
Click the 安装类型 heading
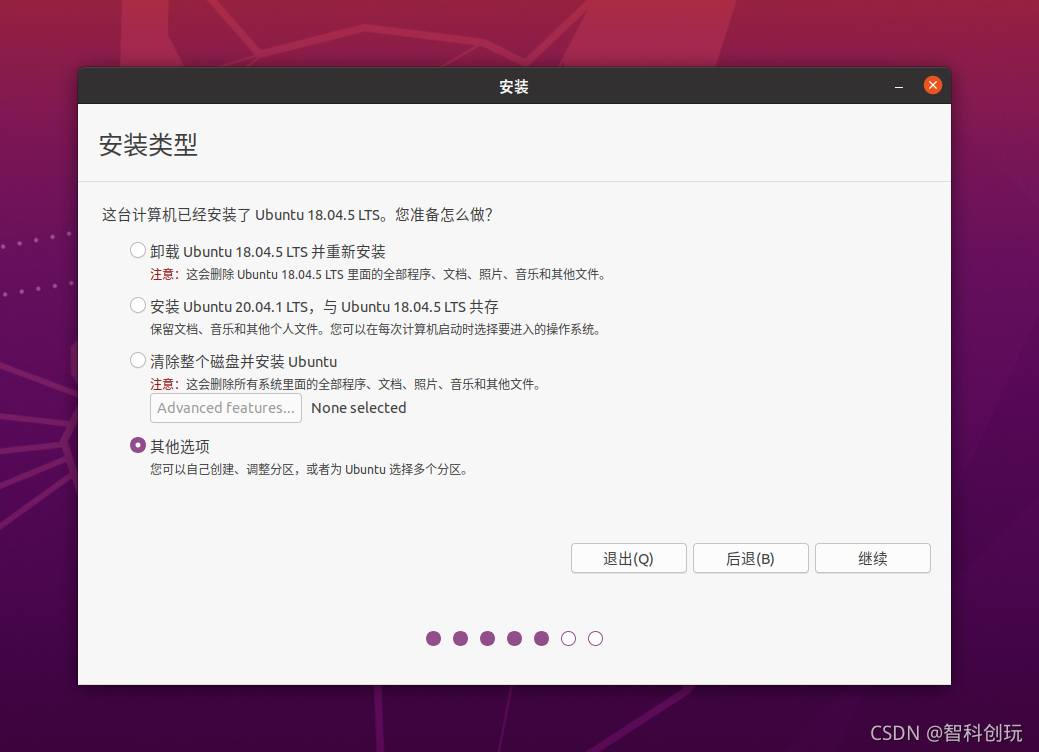click(148, 144)
